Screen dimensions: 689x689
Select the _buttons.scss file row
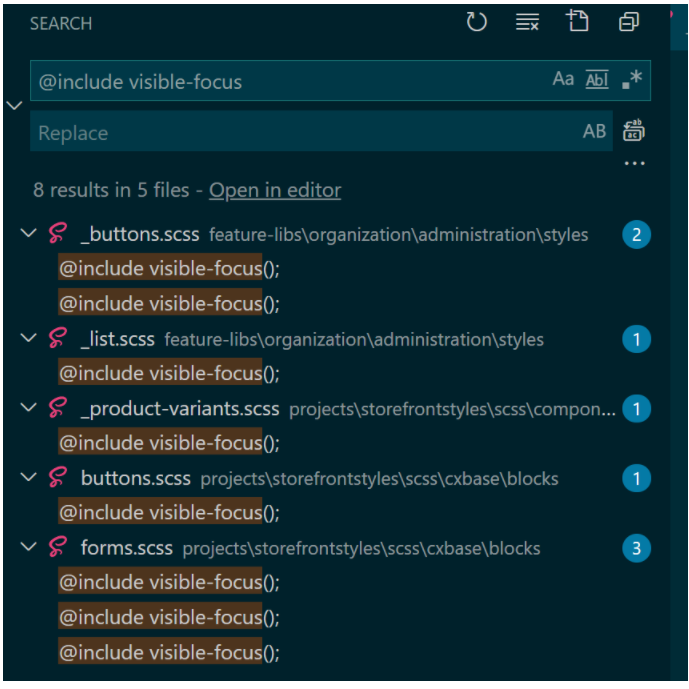click(336, 234)
